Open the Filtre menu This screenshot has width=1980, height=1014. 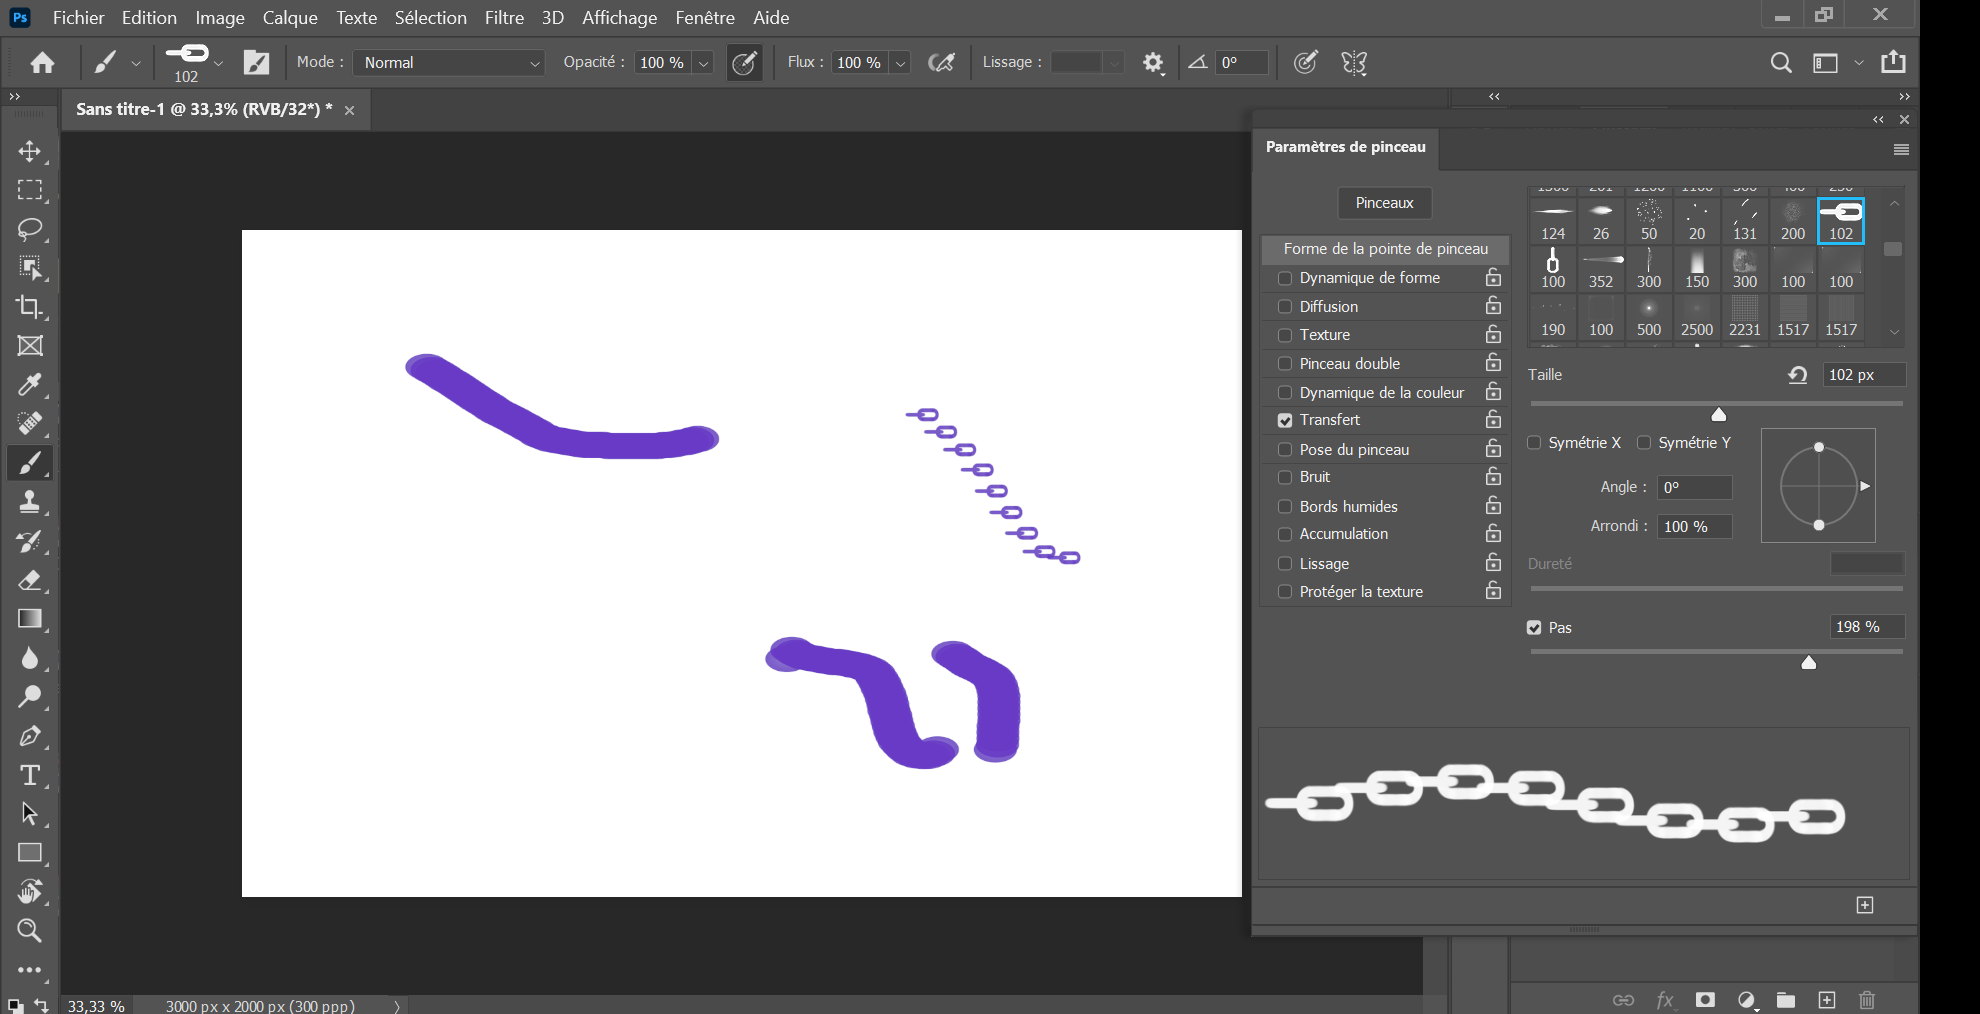[504, 17]
